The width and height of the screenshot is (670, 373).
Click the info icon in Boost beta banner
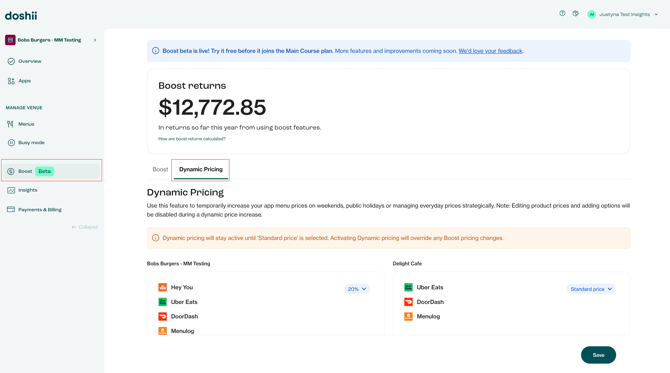(156, 51)
